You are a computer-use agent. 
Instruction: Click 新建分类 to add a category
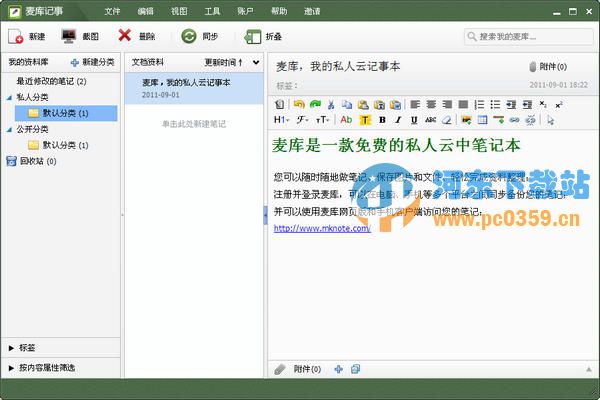pos(93,62)
